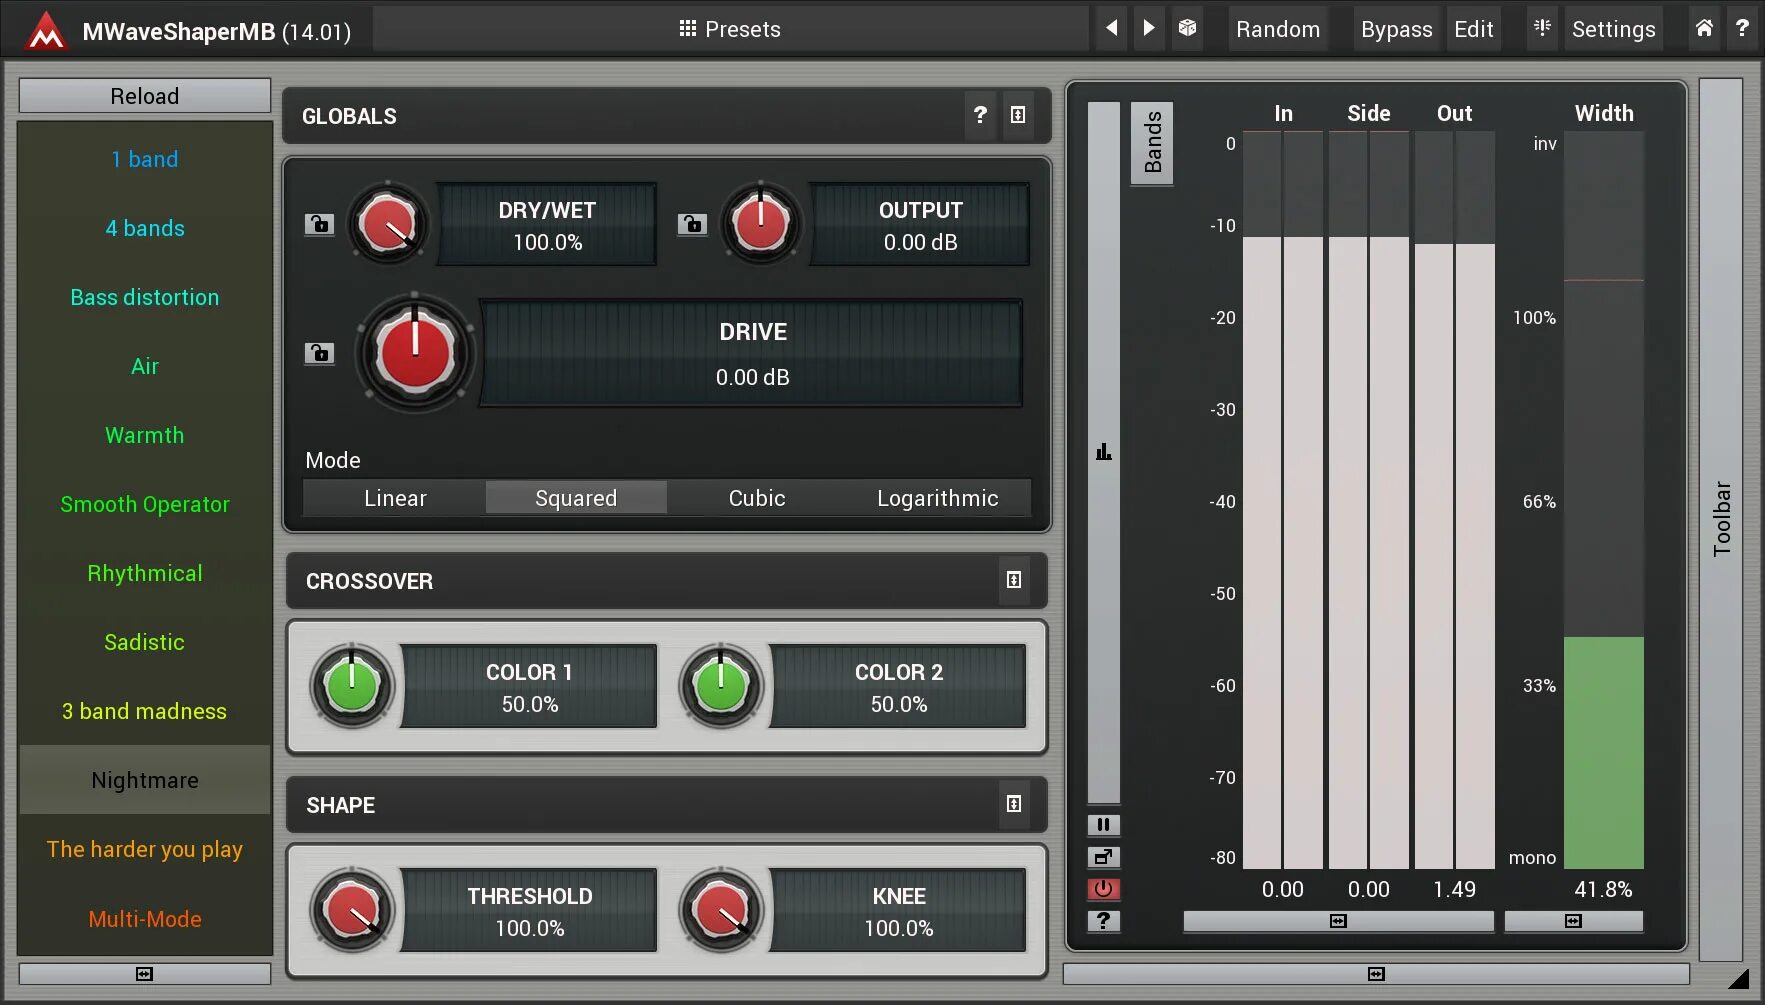Click the Random button
The height and width of the screenshot is (1005, 1765).
pos(1278,29)
